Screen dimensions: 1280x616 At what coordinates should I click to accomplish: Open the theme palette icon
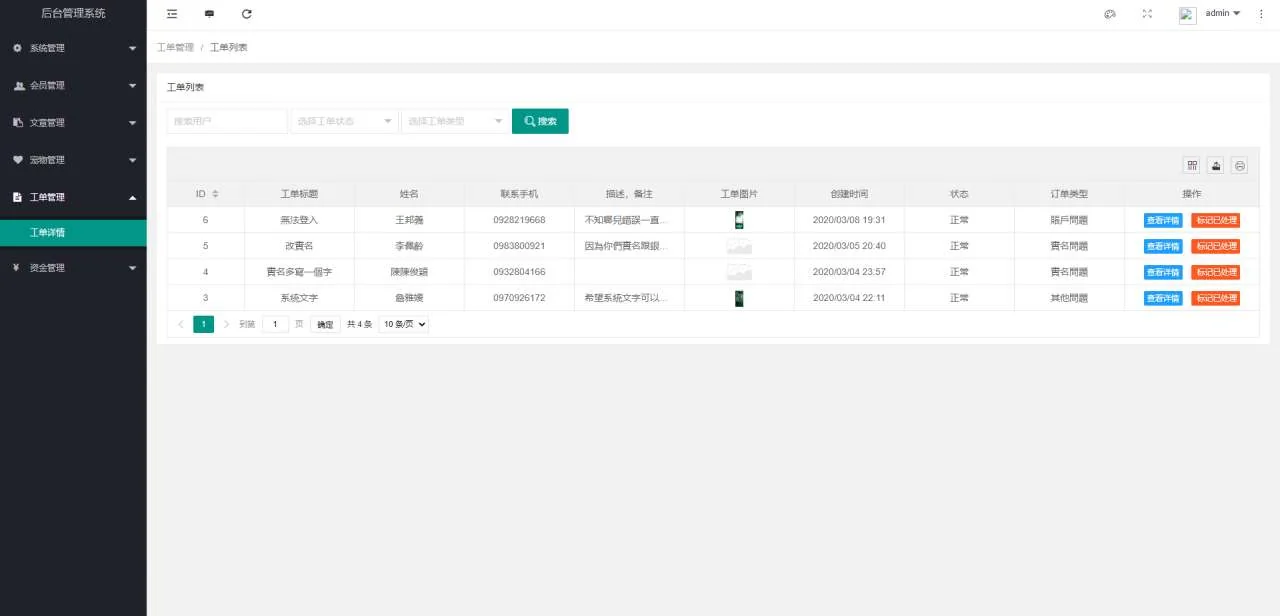pyautogui.click(x=1109, y=14)
